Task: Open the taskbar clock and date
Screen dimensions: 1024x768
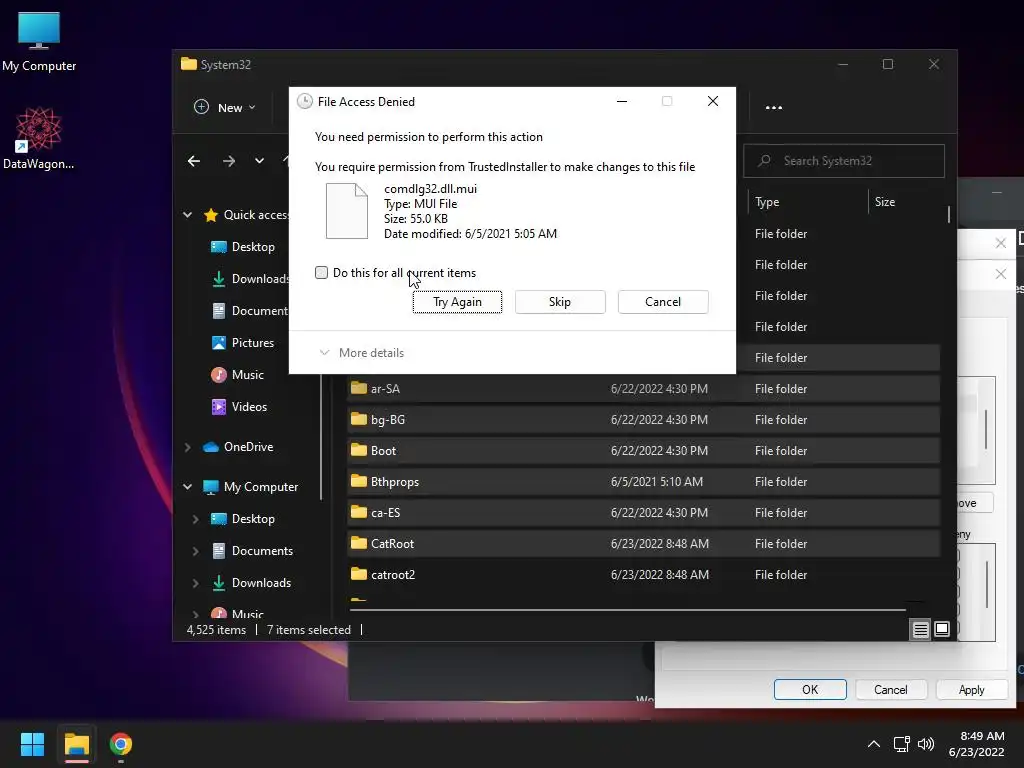Action: pos(976,744)
